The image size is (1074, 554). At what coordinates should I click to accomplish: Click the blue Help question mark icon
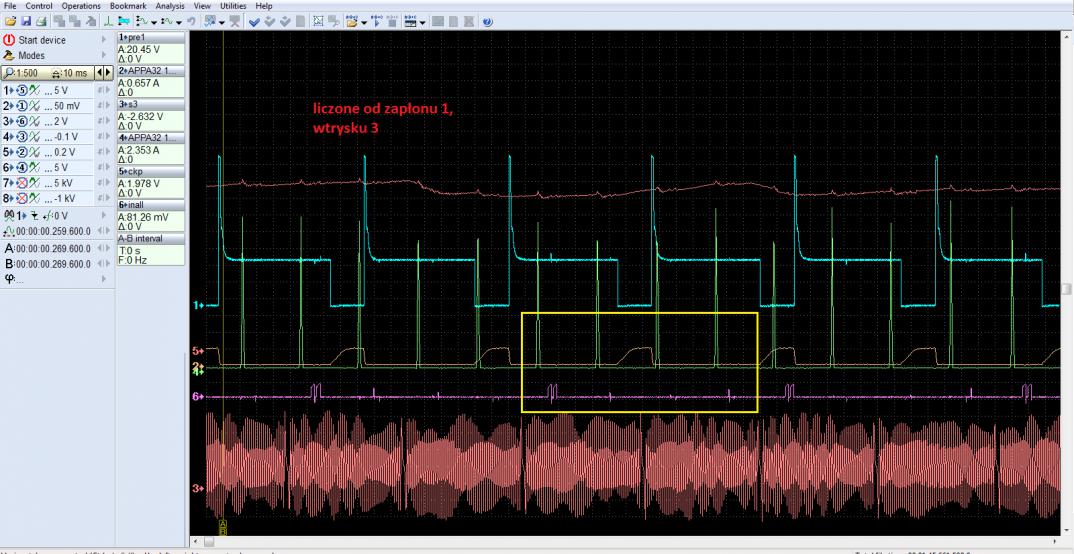(x=487, y=21)
